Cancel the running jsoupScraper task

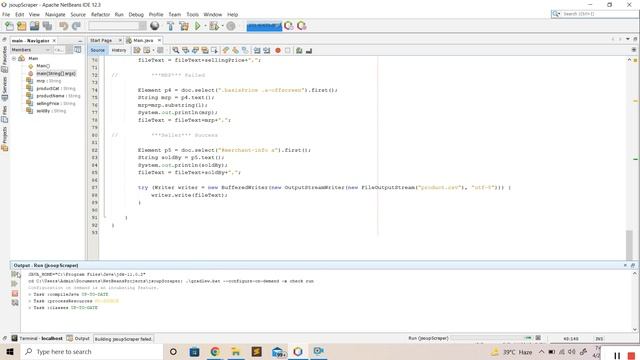(x=538, y=338)
